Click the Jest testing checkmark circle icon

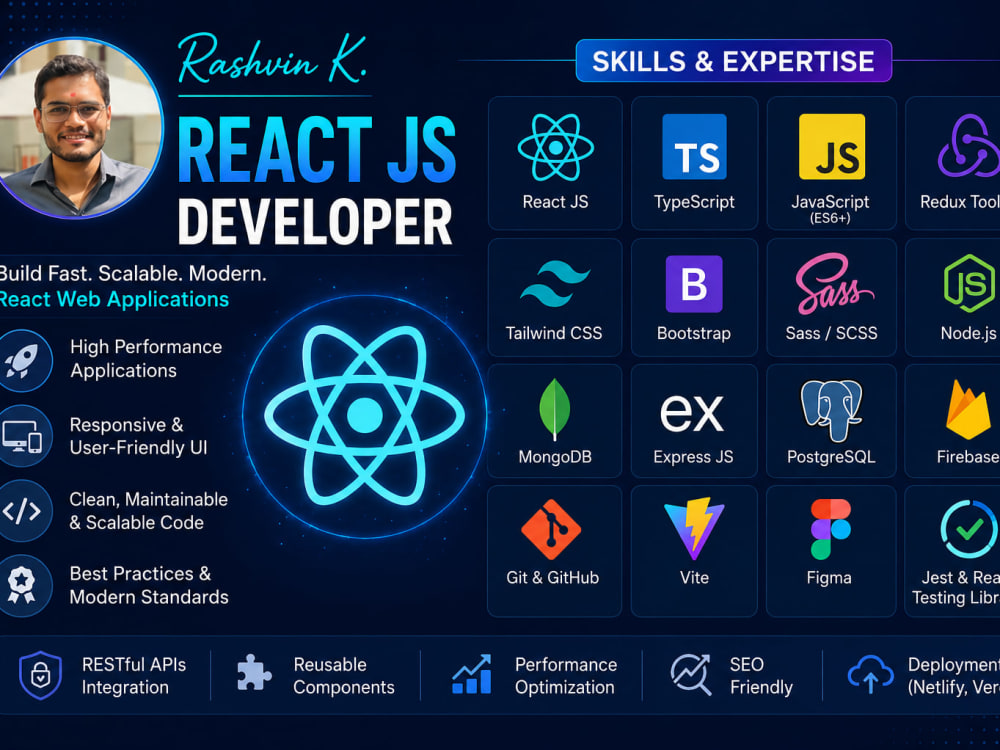click(x=969, y=529)
